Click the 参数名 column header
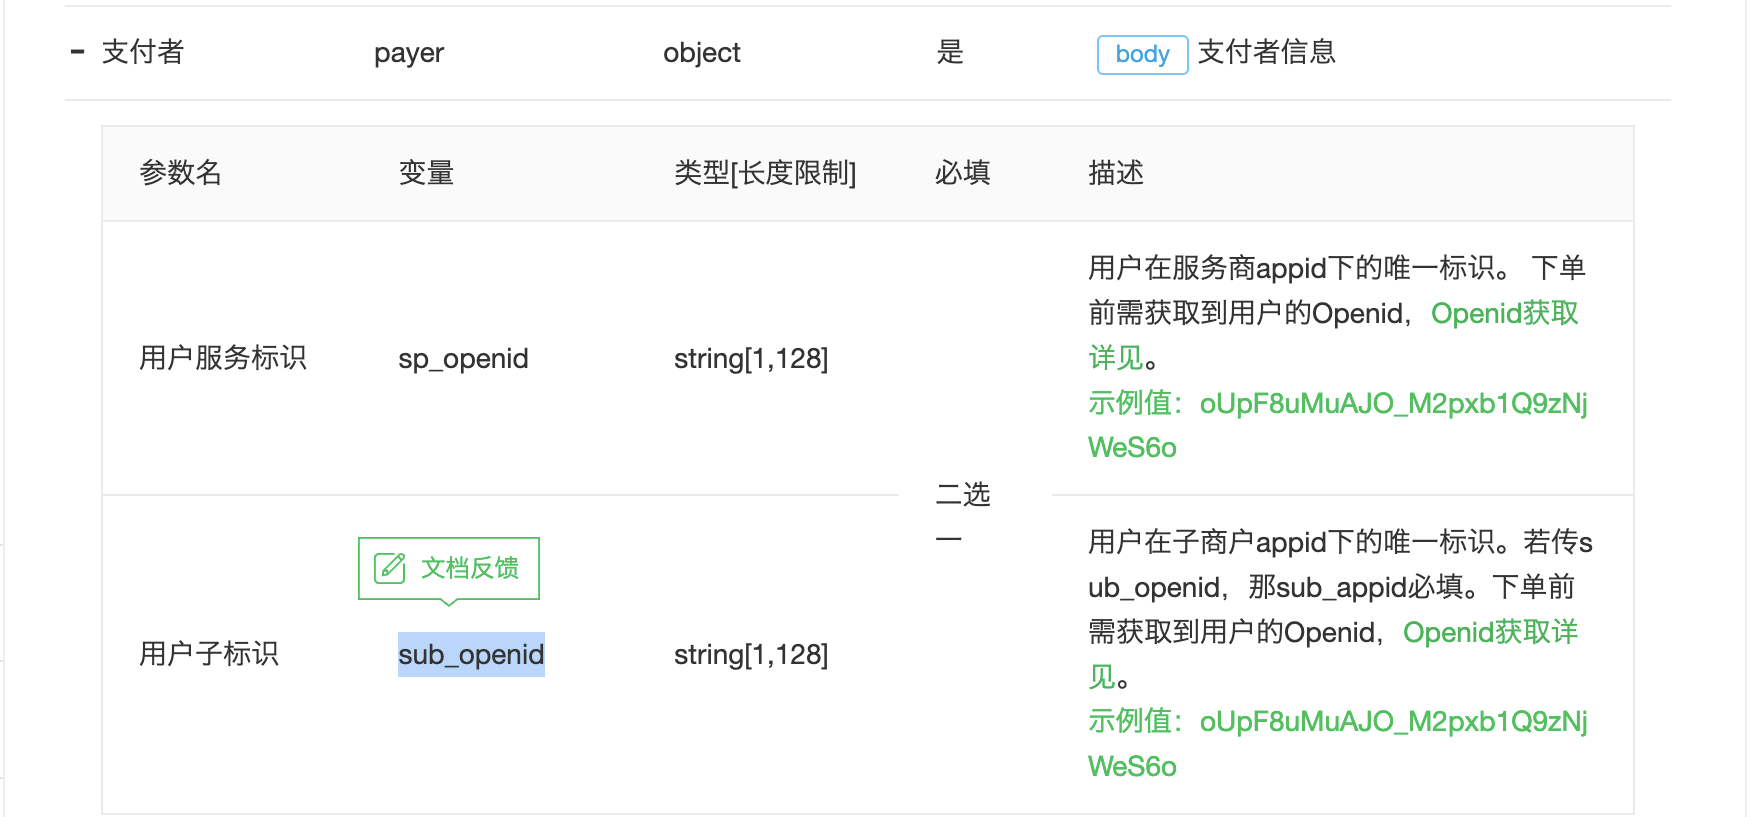 coord(181,173)
